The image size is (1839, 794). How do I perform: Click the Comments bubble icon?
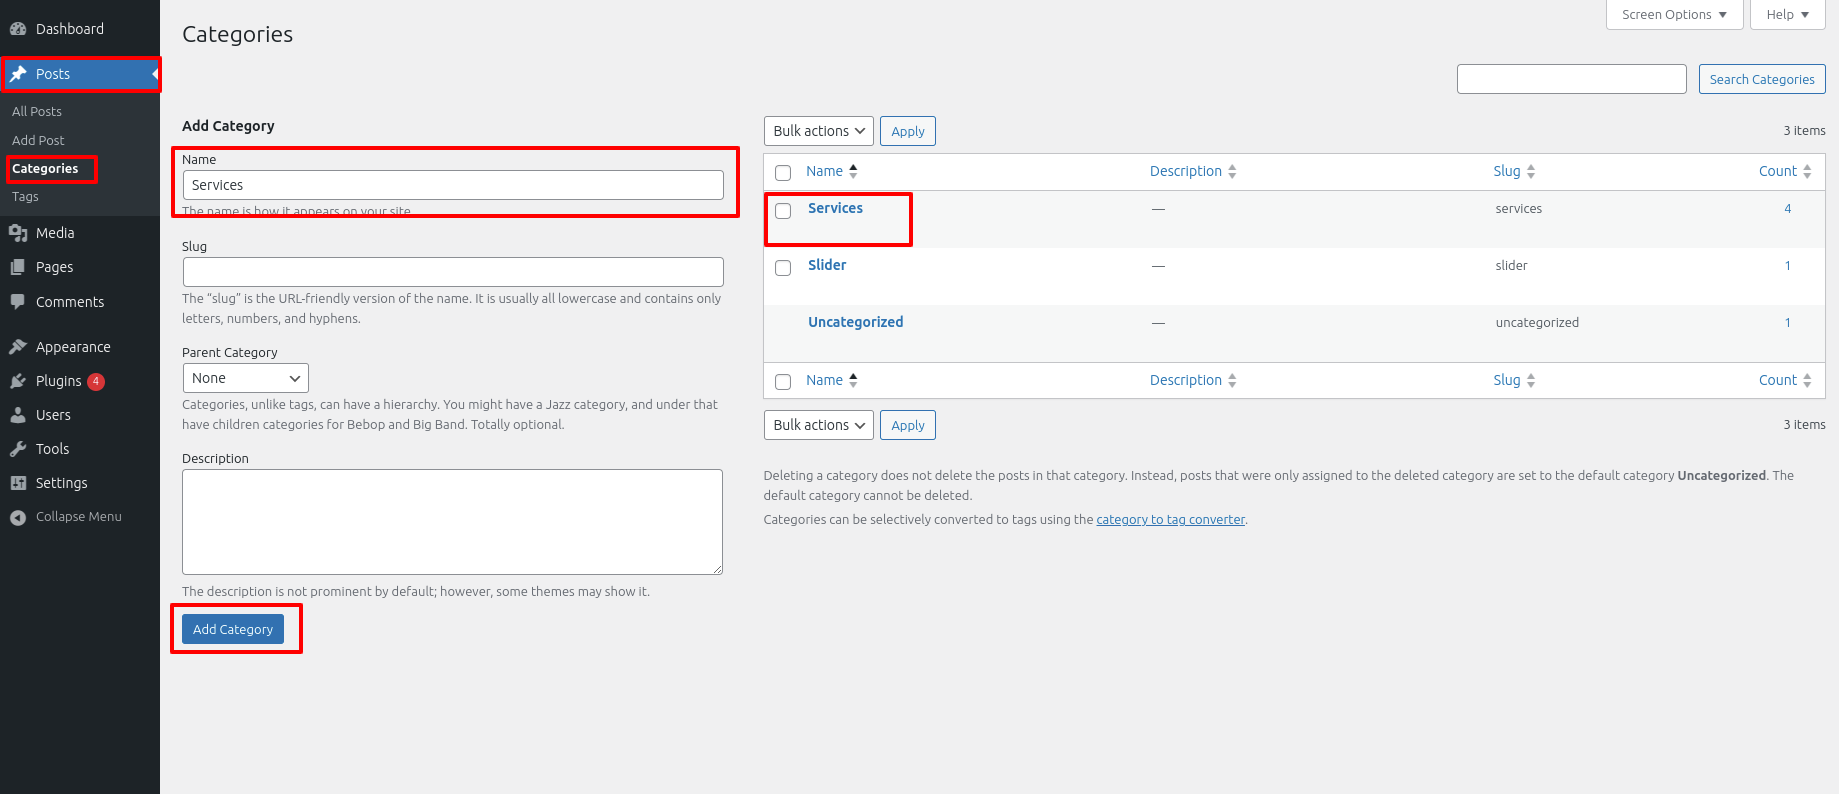coord(18,301)
